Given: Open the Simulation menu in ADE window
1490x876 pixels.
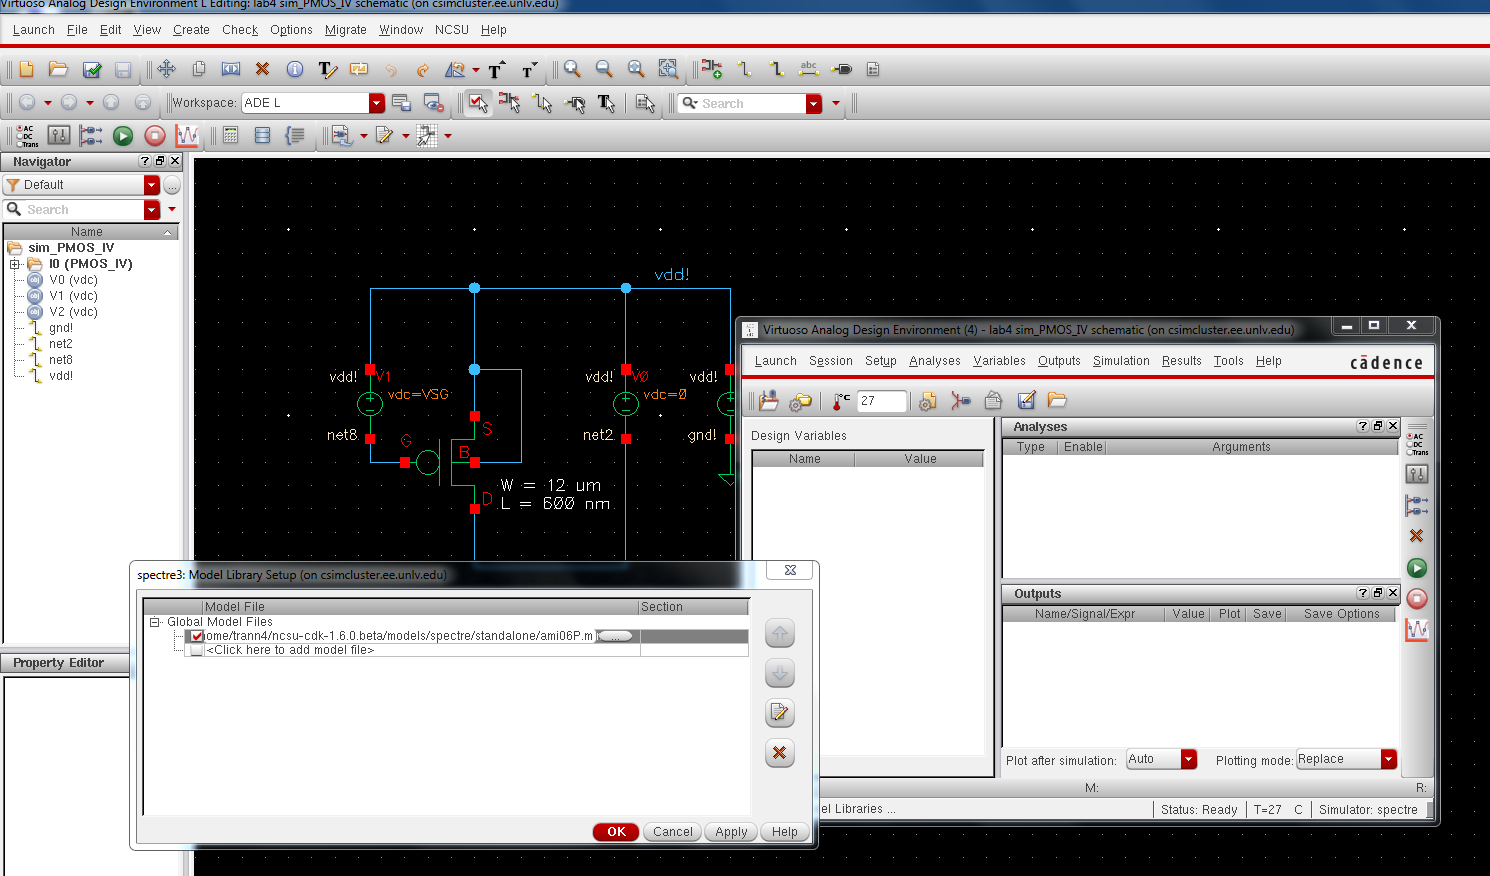Looking at the screenshot, I should point(1121,361).
